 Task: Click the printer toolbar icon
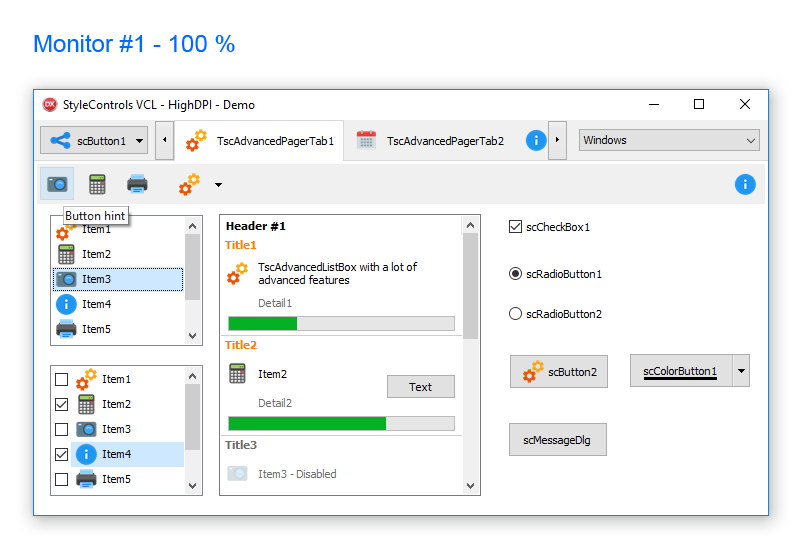pyautogui.click(x=137, y=184)
